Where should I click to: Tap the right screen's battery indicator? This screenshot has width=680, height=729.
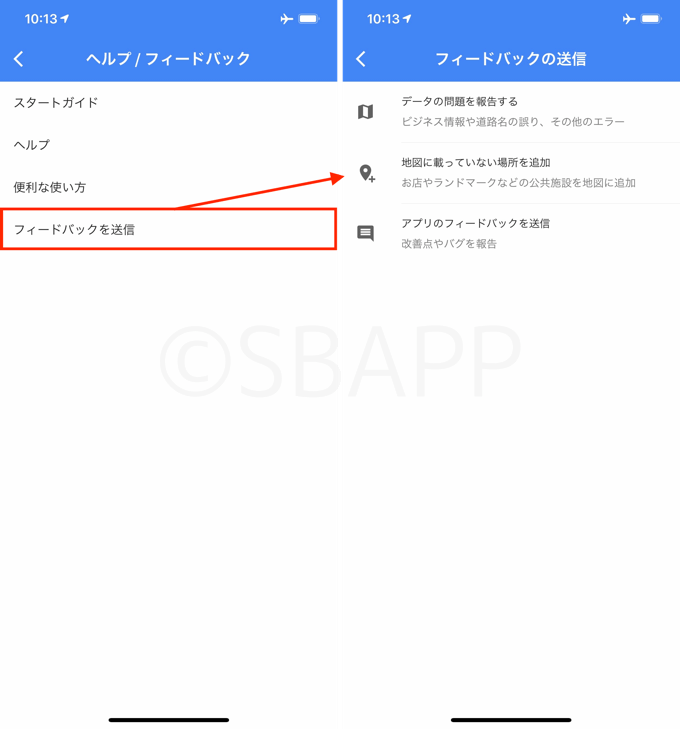click(651, 19)
